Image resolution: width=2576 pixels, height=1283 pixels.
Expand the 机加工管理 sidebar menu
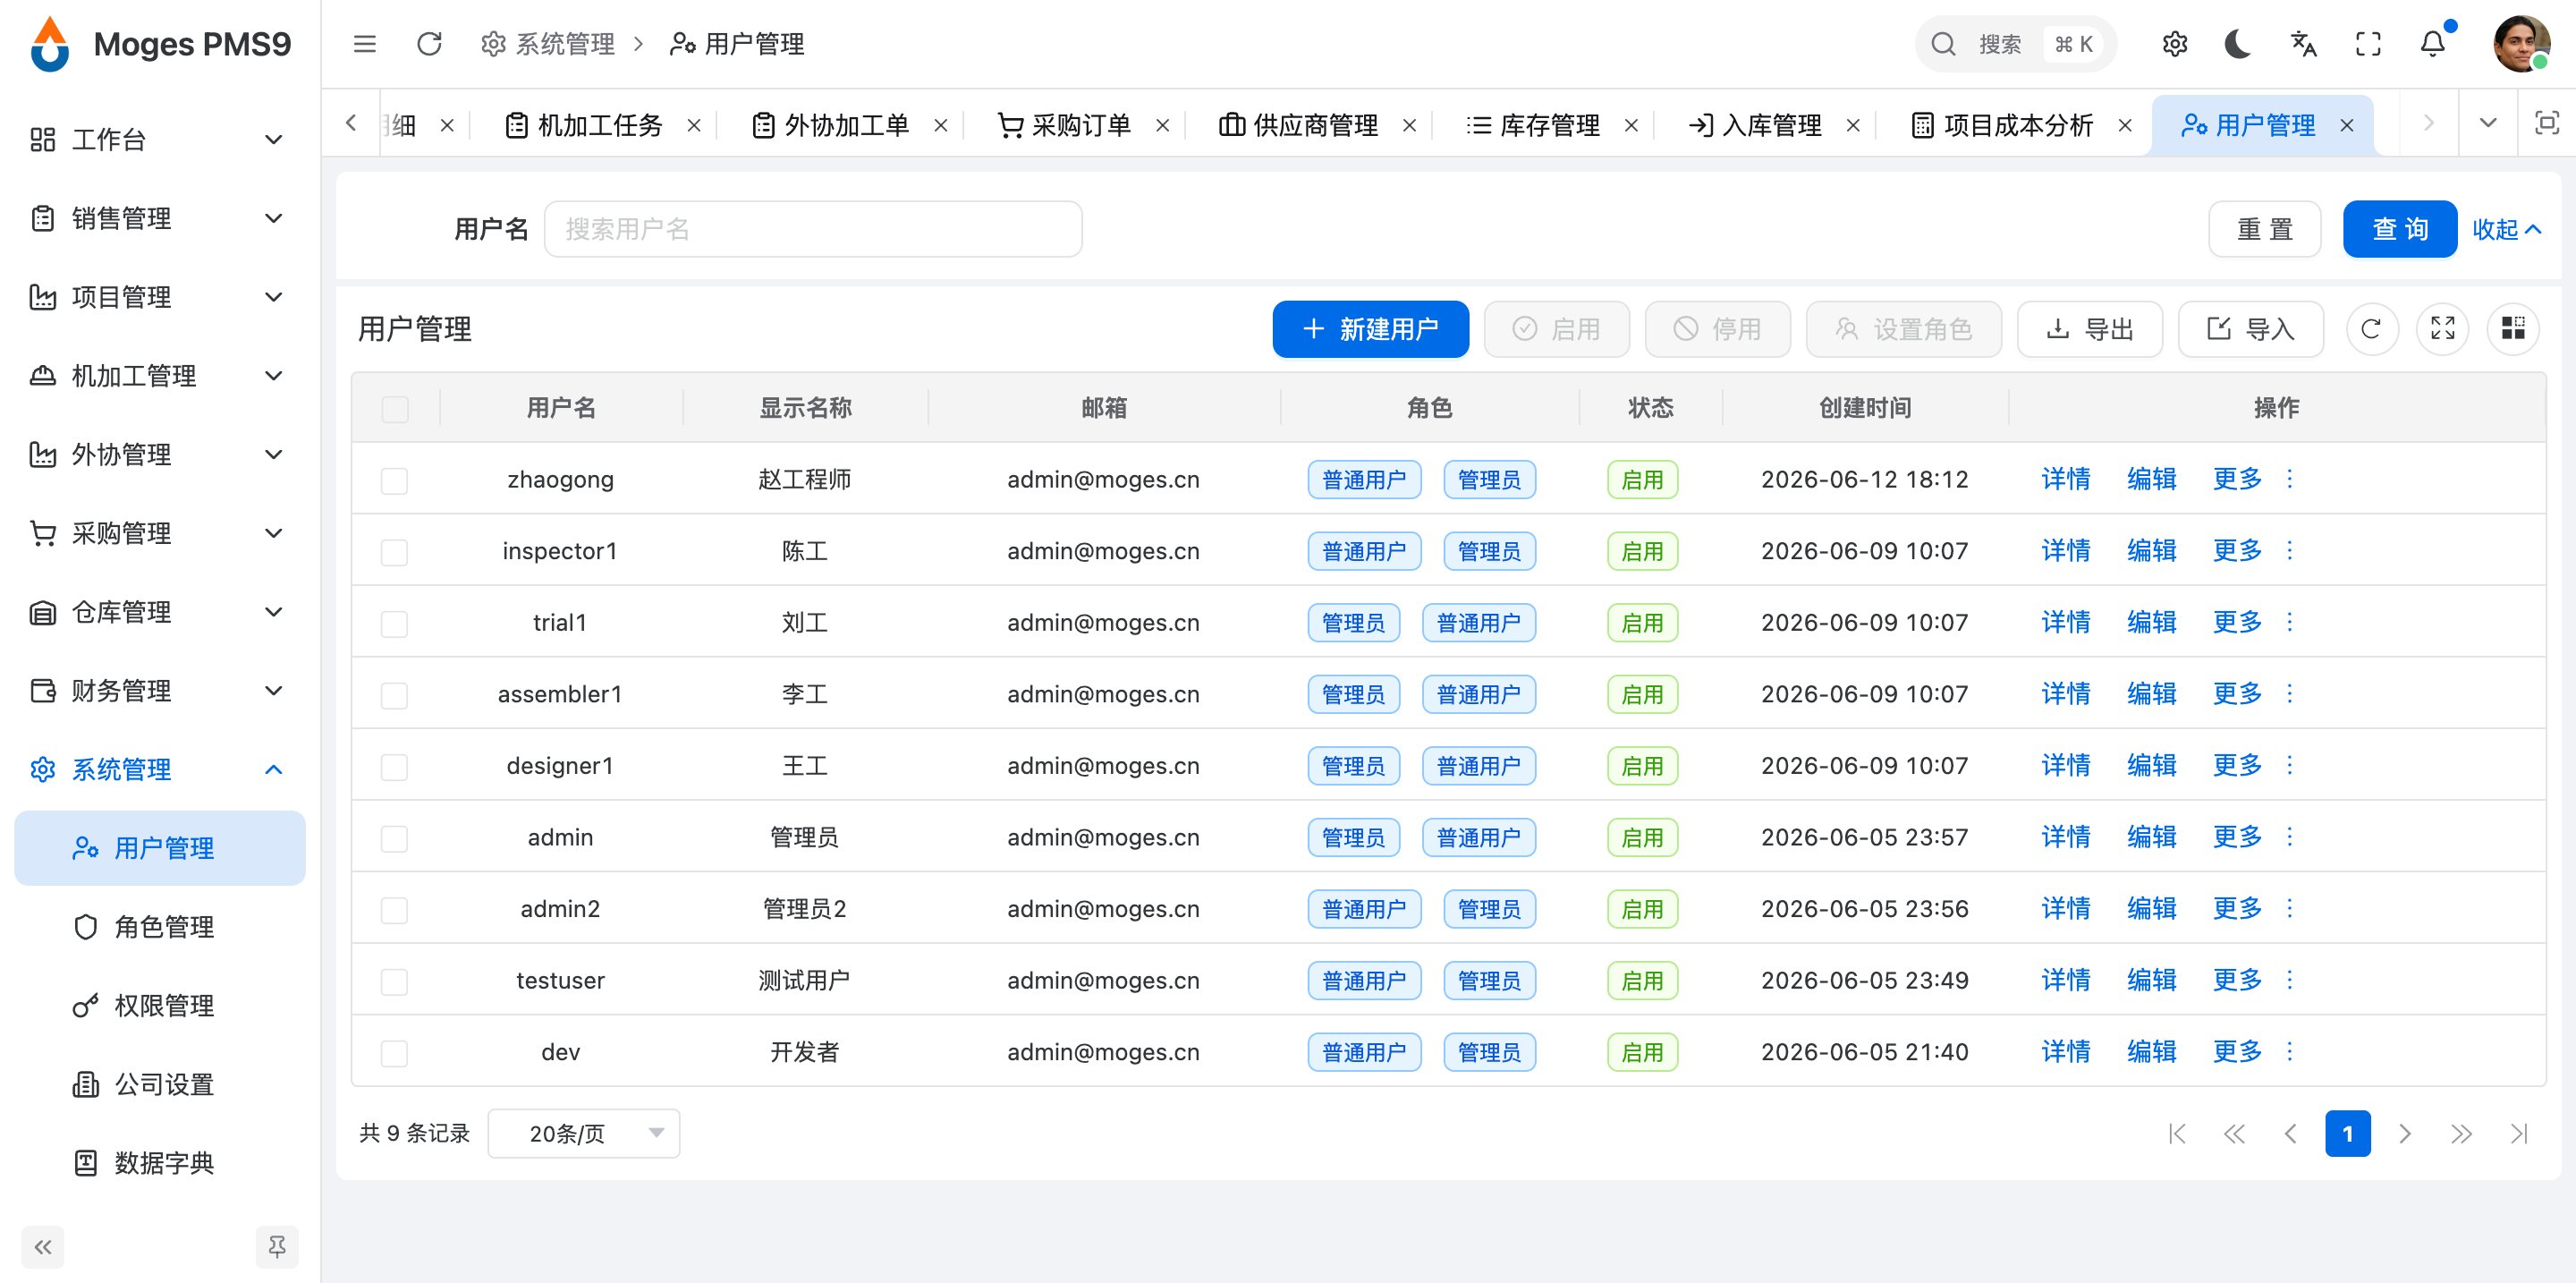pyautogui.click(x=159, y=376)
